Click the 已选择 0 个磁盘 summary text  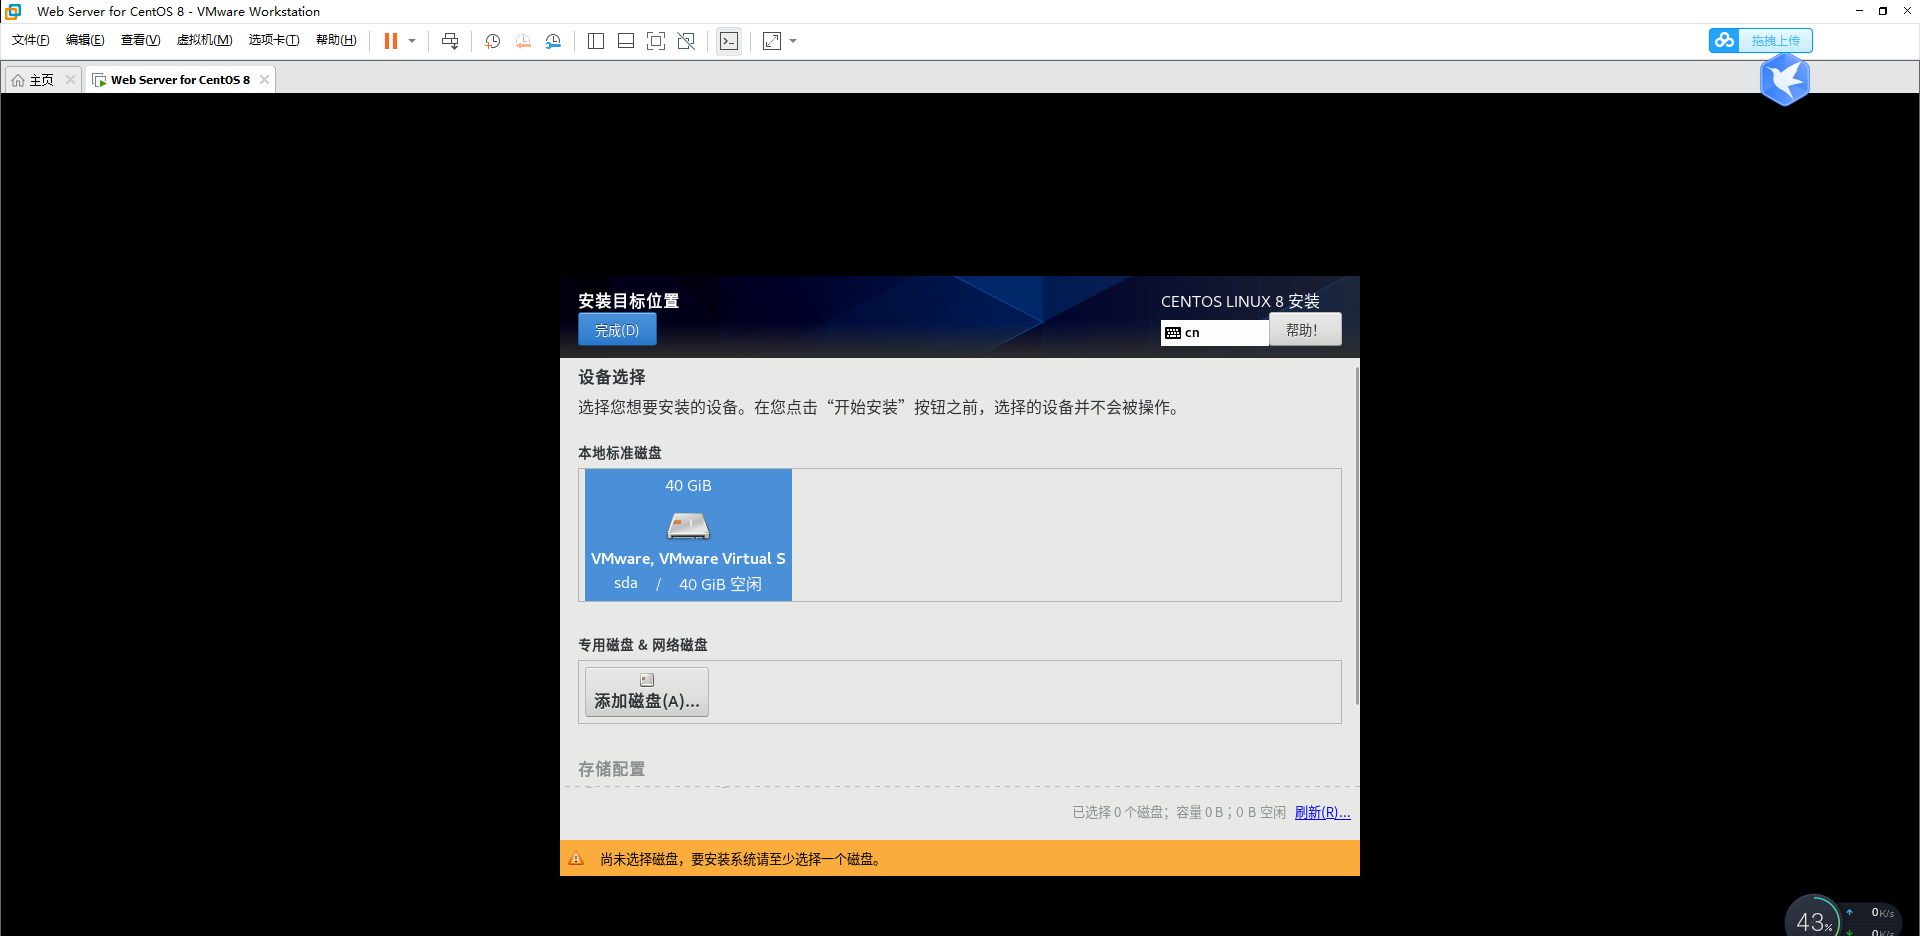(1179, 812)
